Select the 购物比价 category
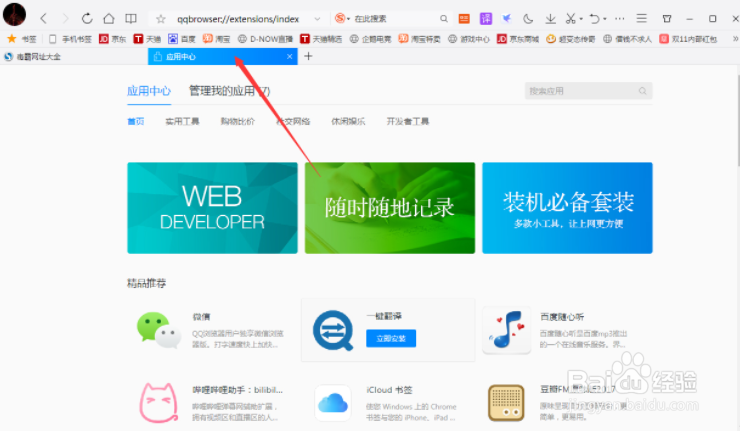This screenshot has width=740, height=431. [x=237, y=121]
